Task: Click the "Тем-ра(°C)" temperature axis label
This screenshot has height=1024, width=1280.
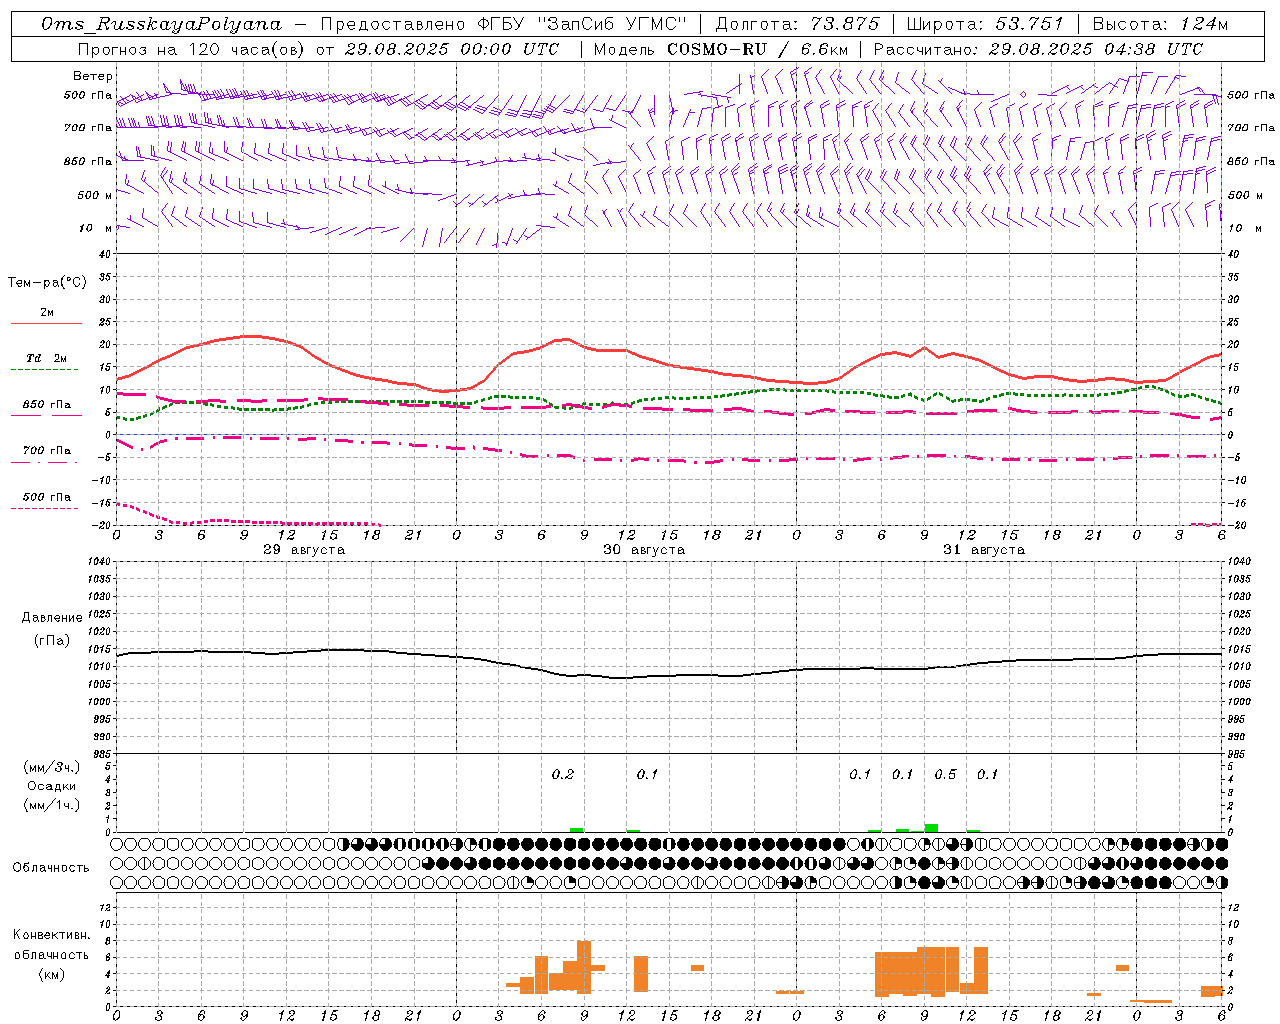Action: click(47, 283)
